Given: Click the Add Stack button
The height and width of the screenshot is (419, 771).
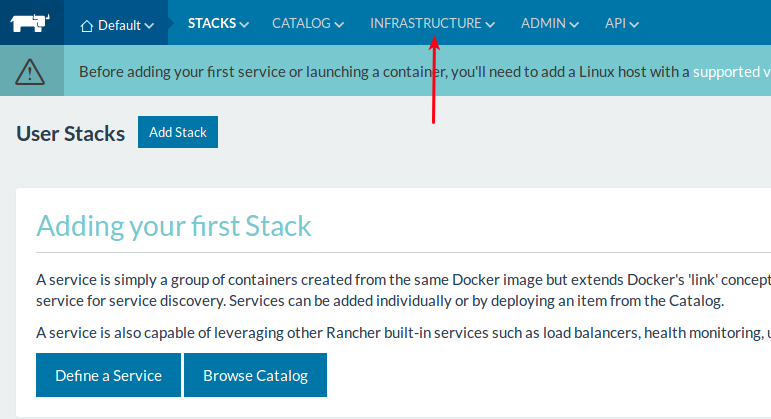Looking at the screenshot, I should point(178,132).
